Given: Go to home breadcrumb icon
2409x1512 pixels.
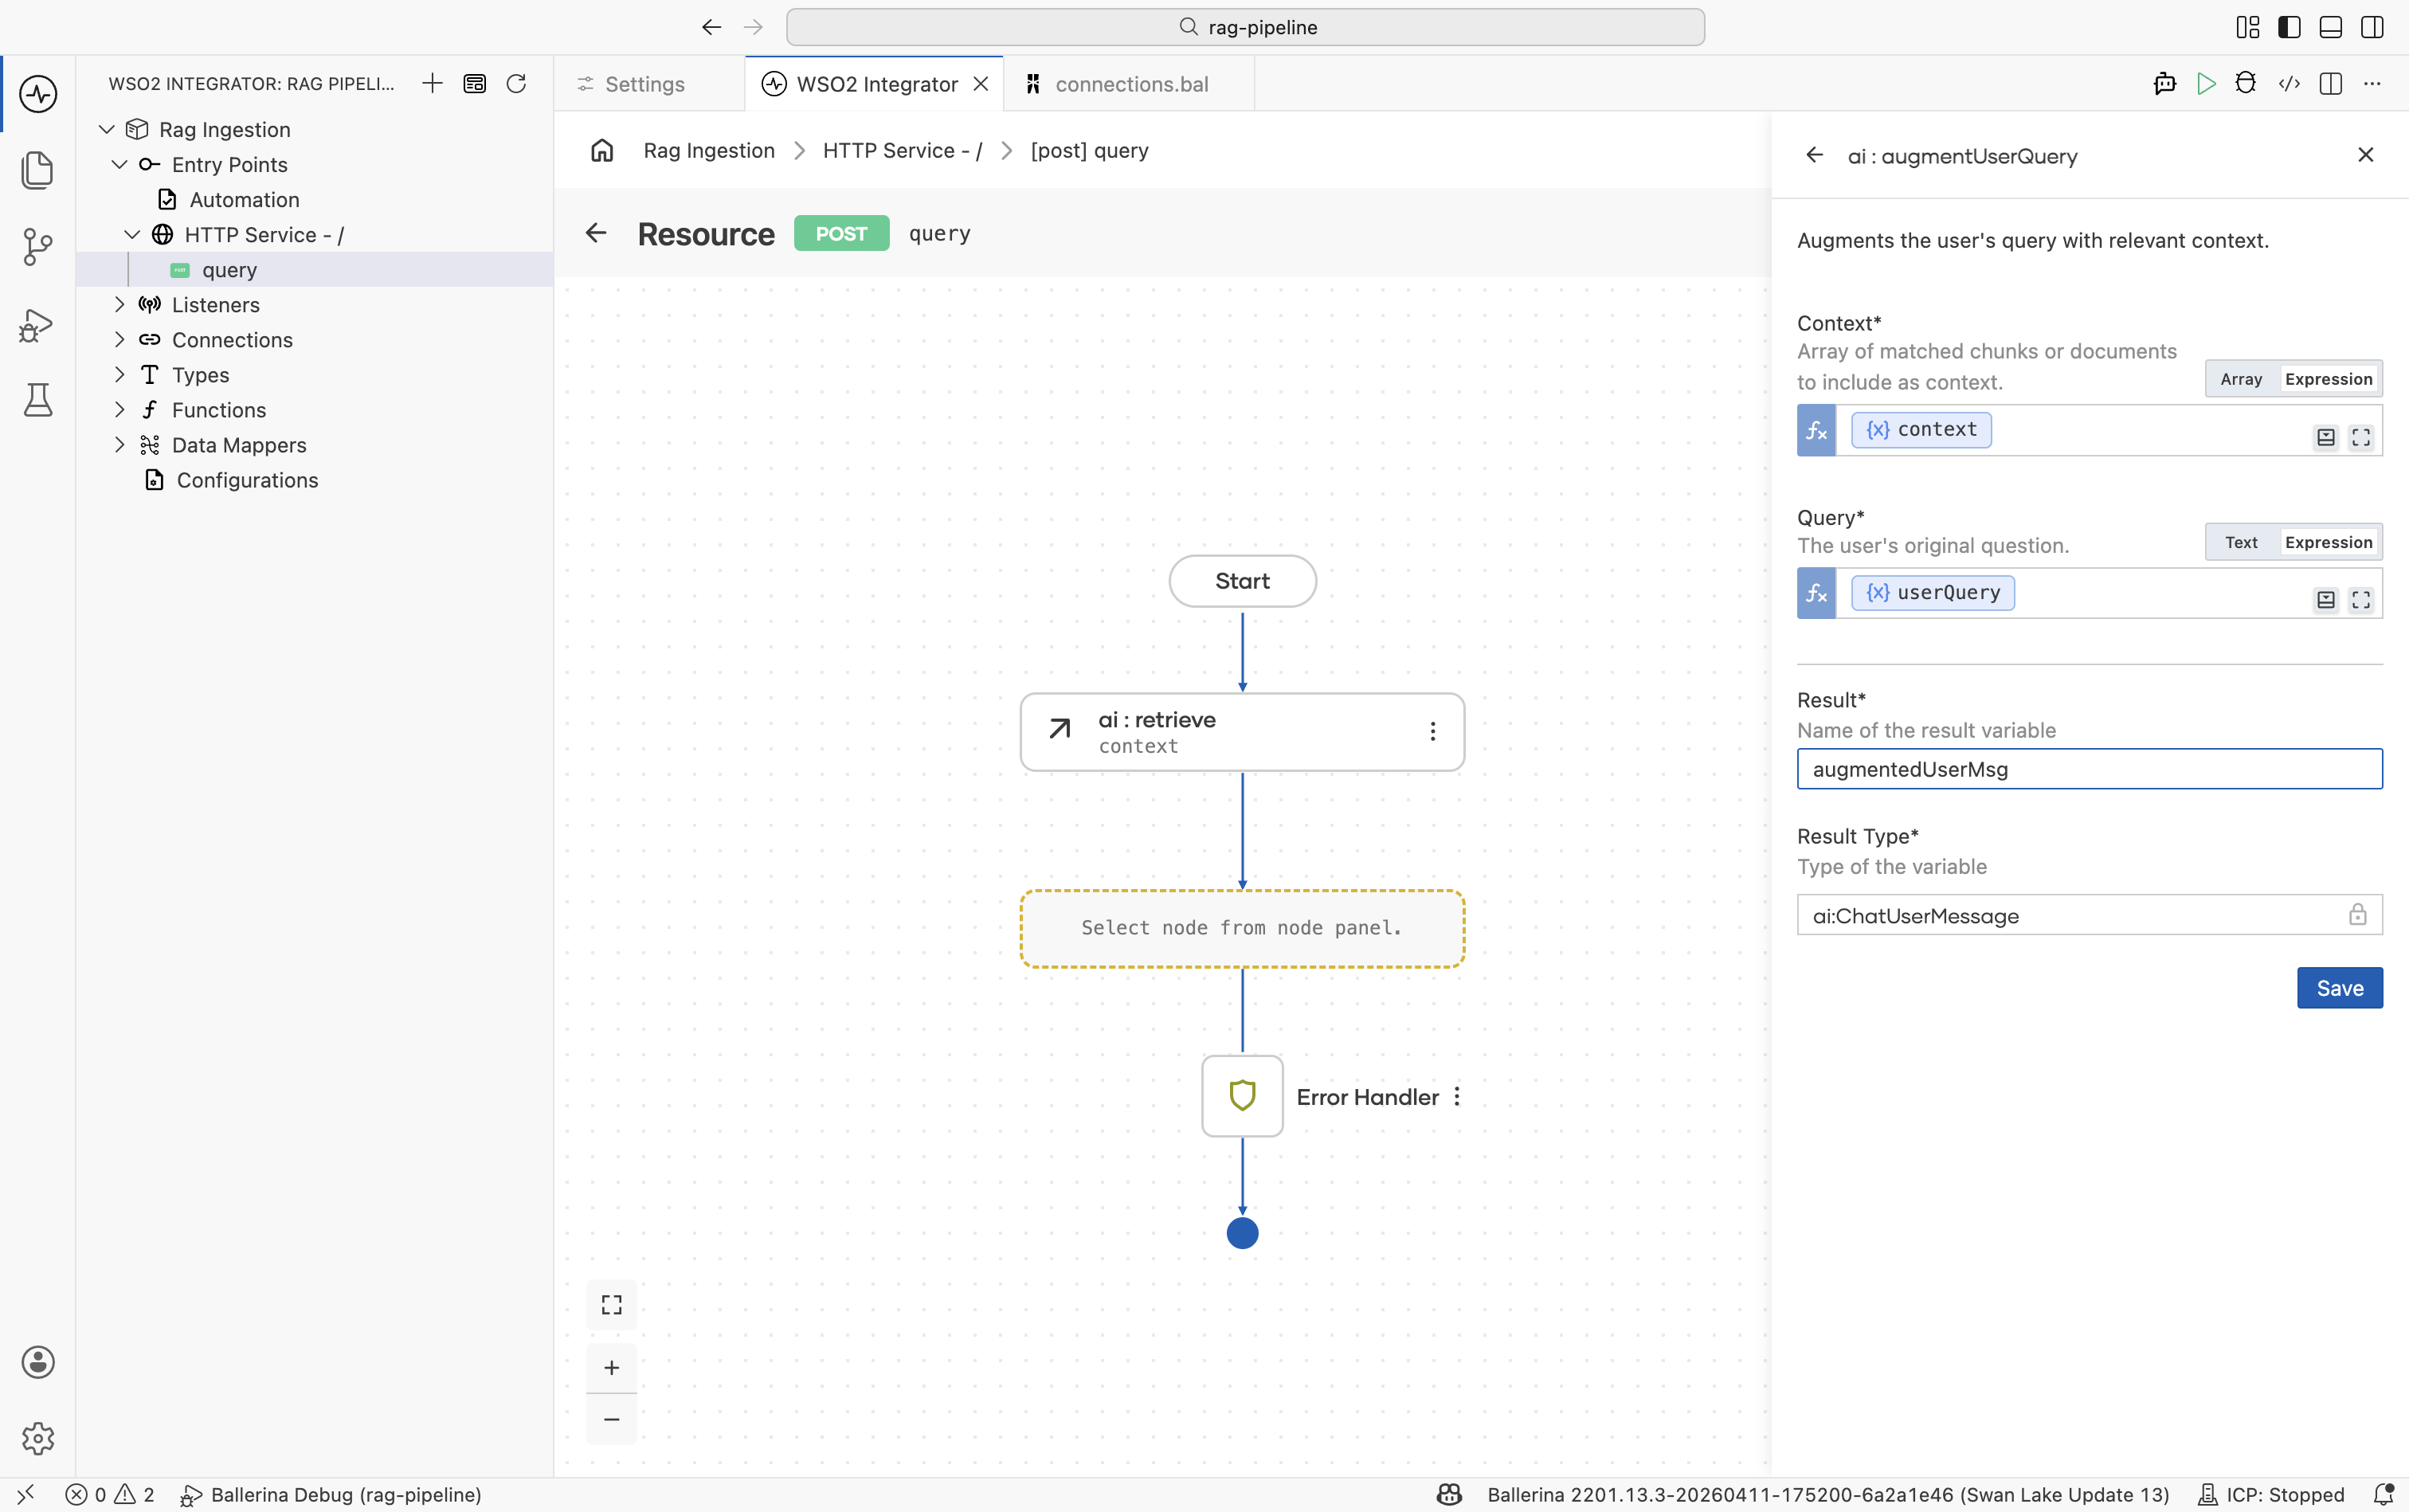Looking at the screenshot, I should pyautogui.click(x=602, y=150).
